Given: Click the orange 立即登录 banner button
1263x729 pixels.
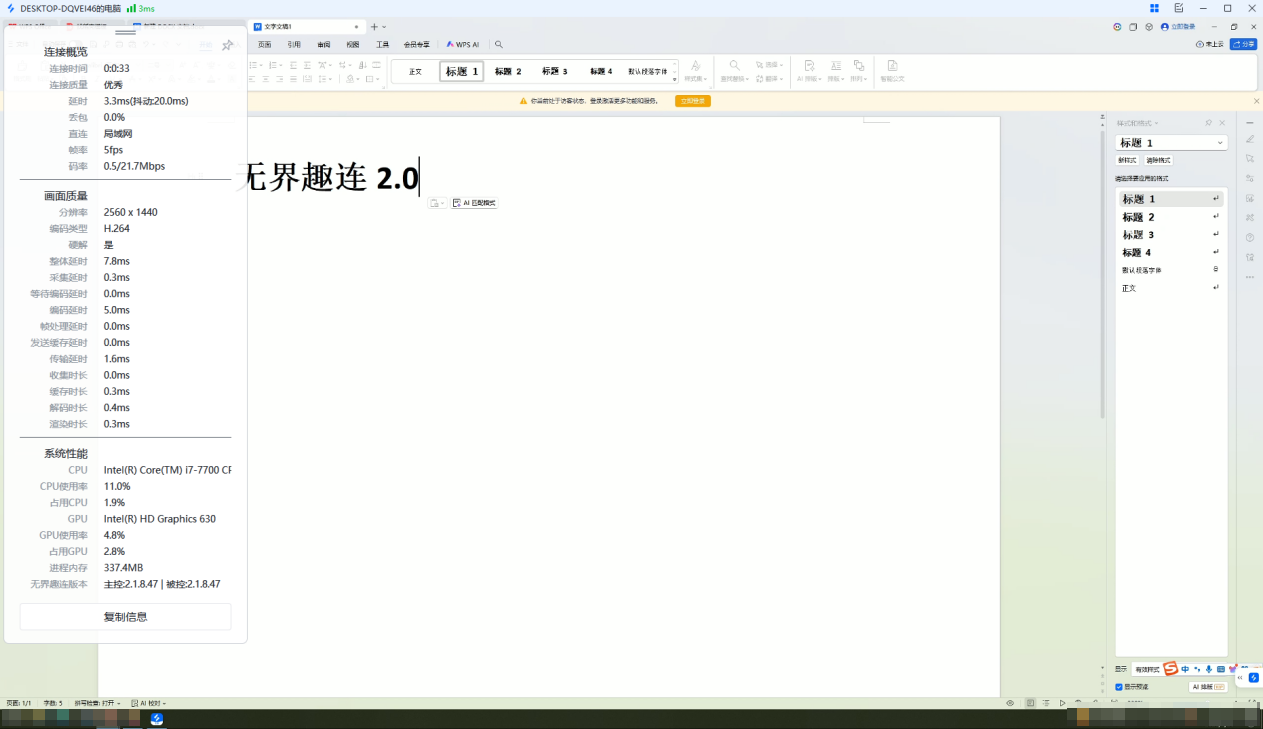Looking at the screenshot, I should tap(692, 101).
